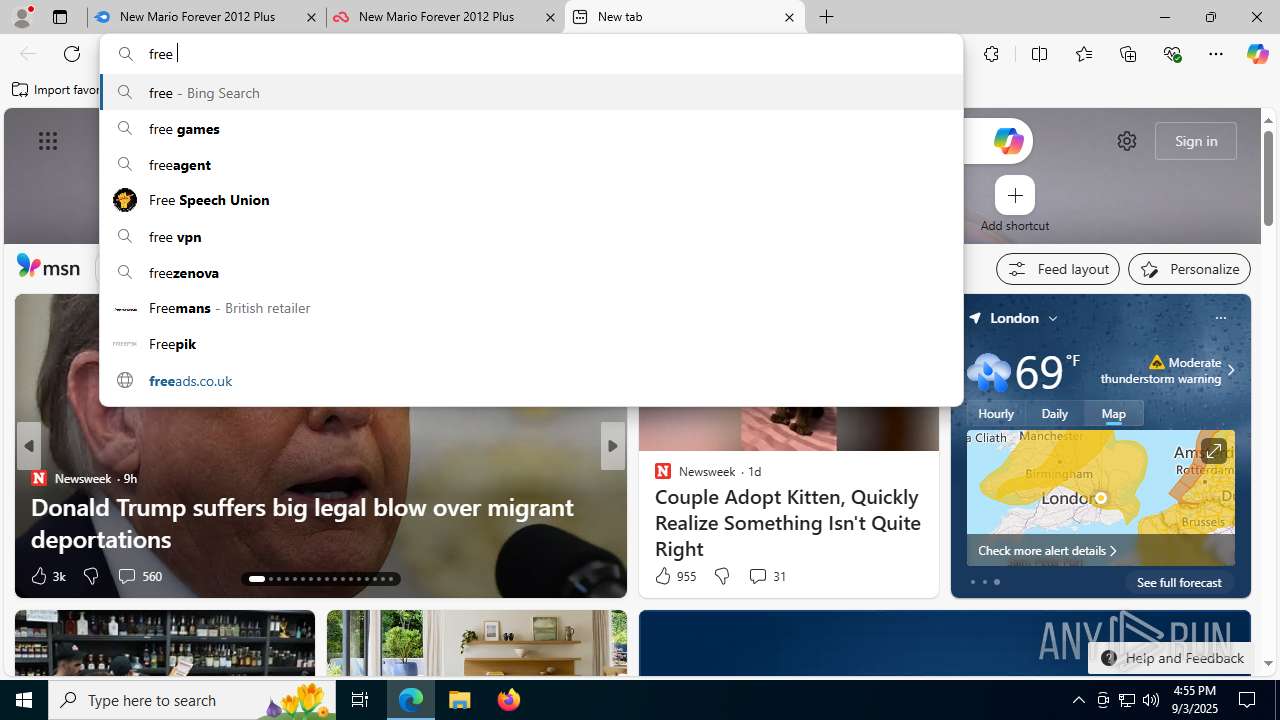Select the Map weather tab
The height and width of the screenshot is (720, 1280).
(1114, 413)
